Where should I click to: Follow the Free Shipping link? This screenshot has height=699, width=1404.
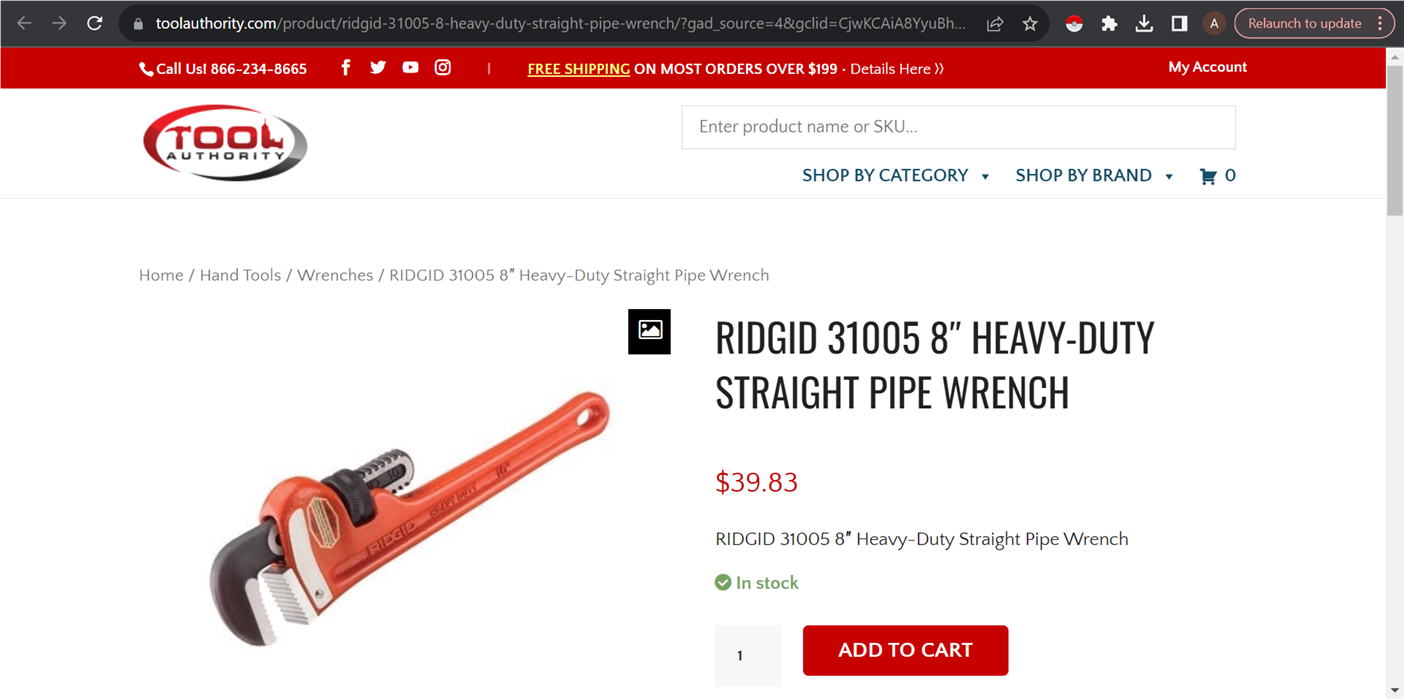coord(578,69)
